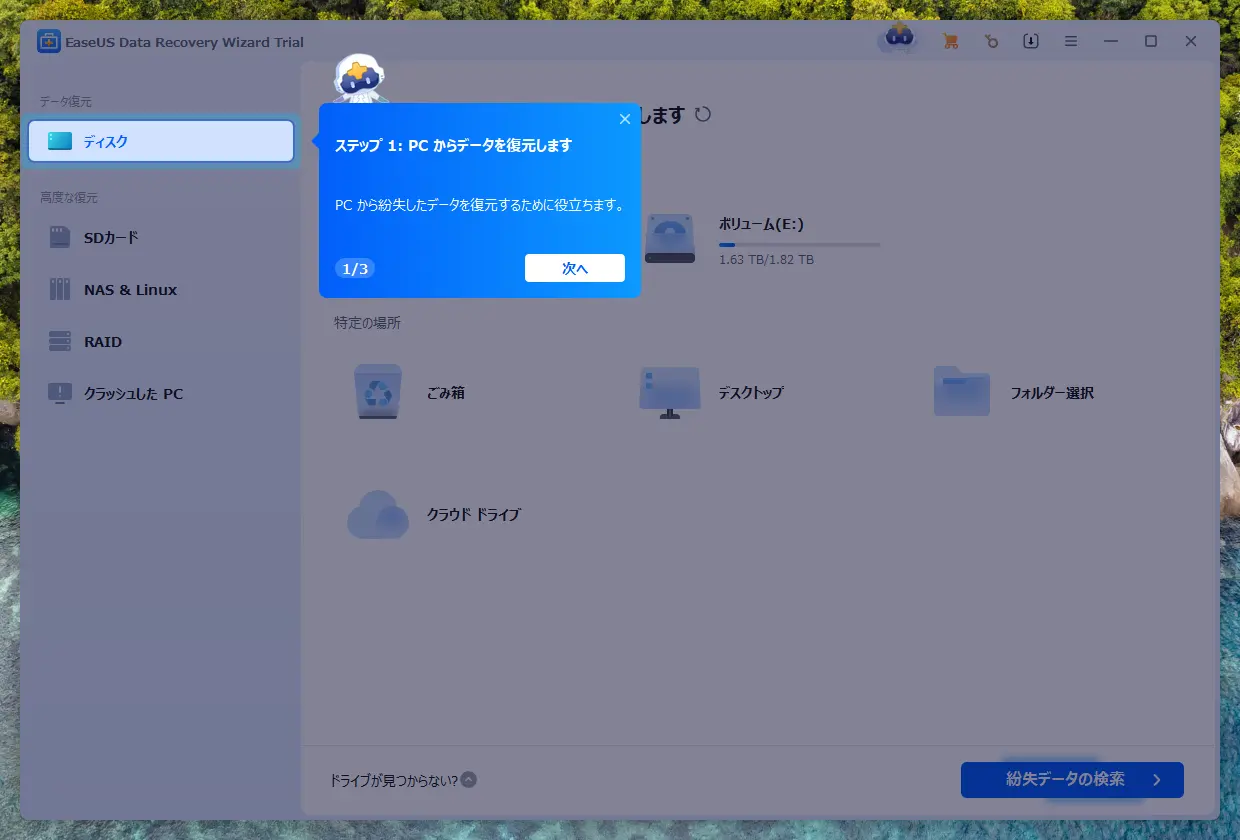The width and height of the screenshot is (1240, 840).
Task: Select the ボリューム(E:) drive icon
Action: (x=670, y=240)
